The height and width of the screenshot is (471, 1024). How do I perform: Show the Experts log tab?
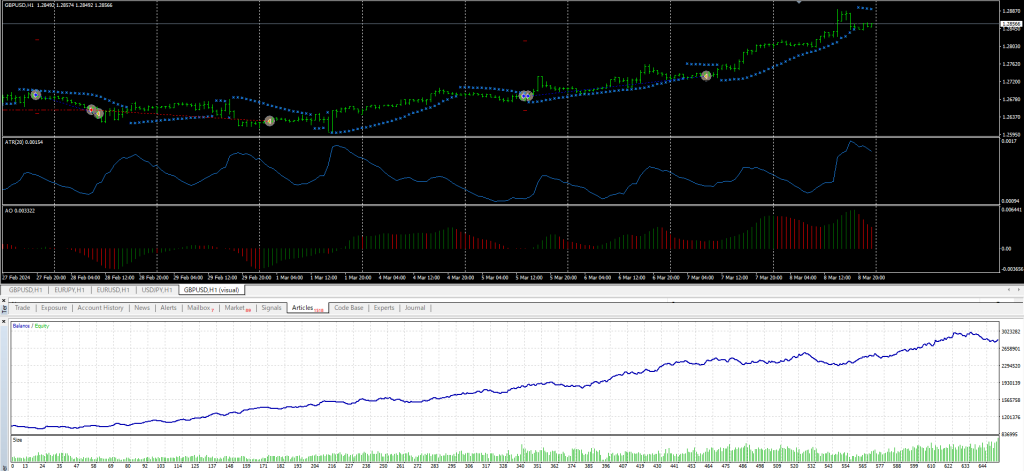tap(384, 308)
